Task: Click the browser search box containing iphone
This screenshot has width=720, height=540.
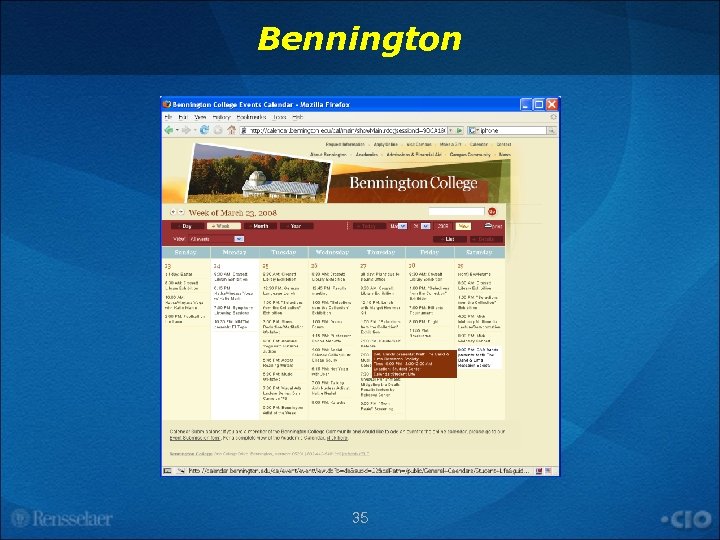Action: tap(512, 131)
